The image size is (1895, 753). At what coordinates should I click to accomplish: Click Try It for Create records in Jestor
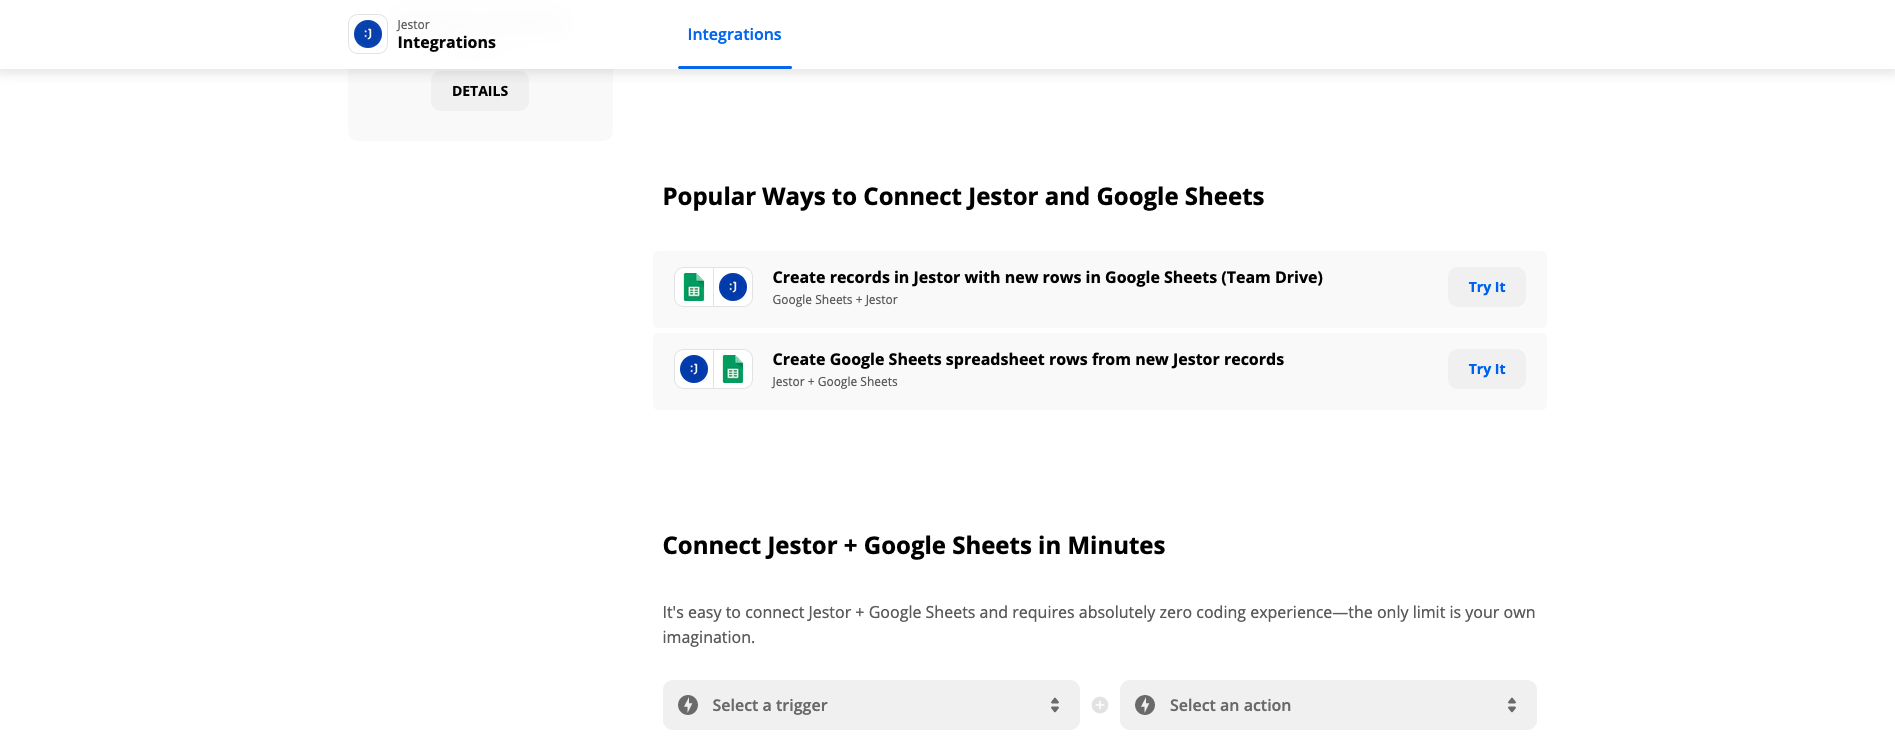pyautogui.click(x=1486, y=287)
